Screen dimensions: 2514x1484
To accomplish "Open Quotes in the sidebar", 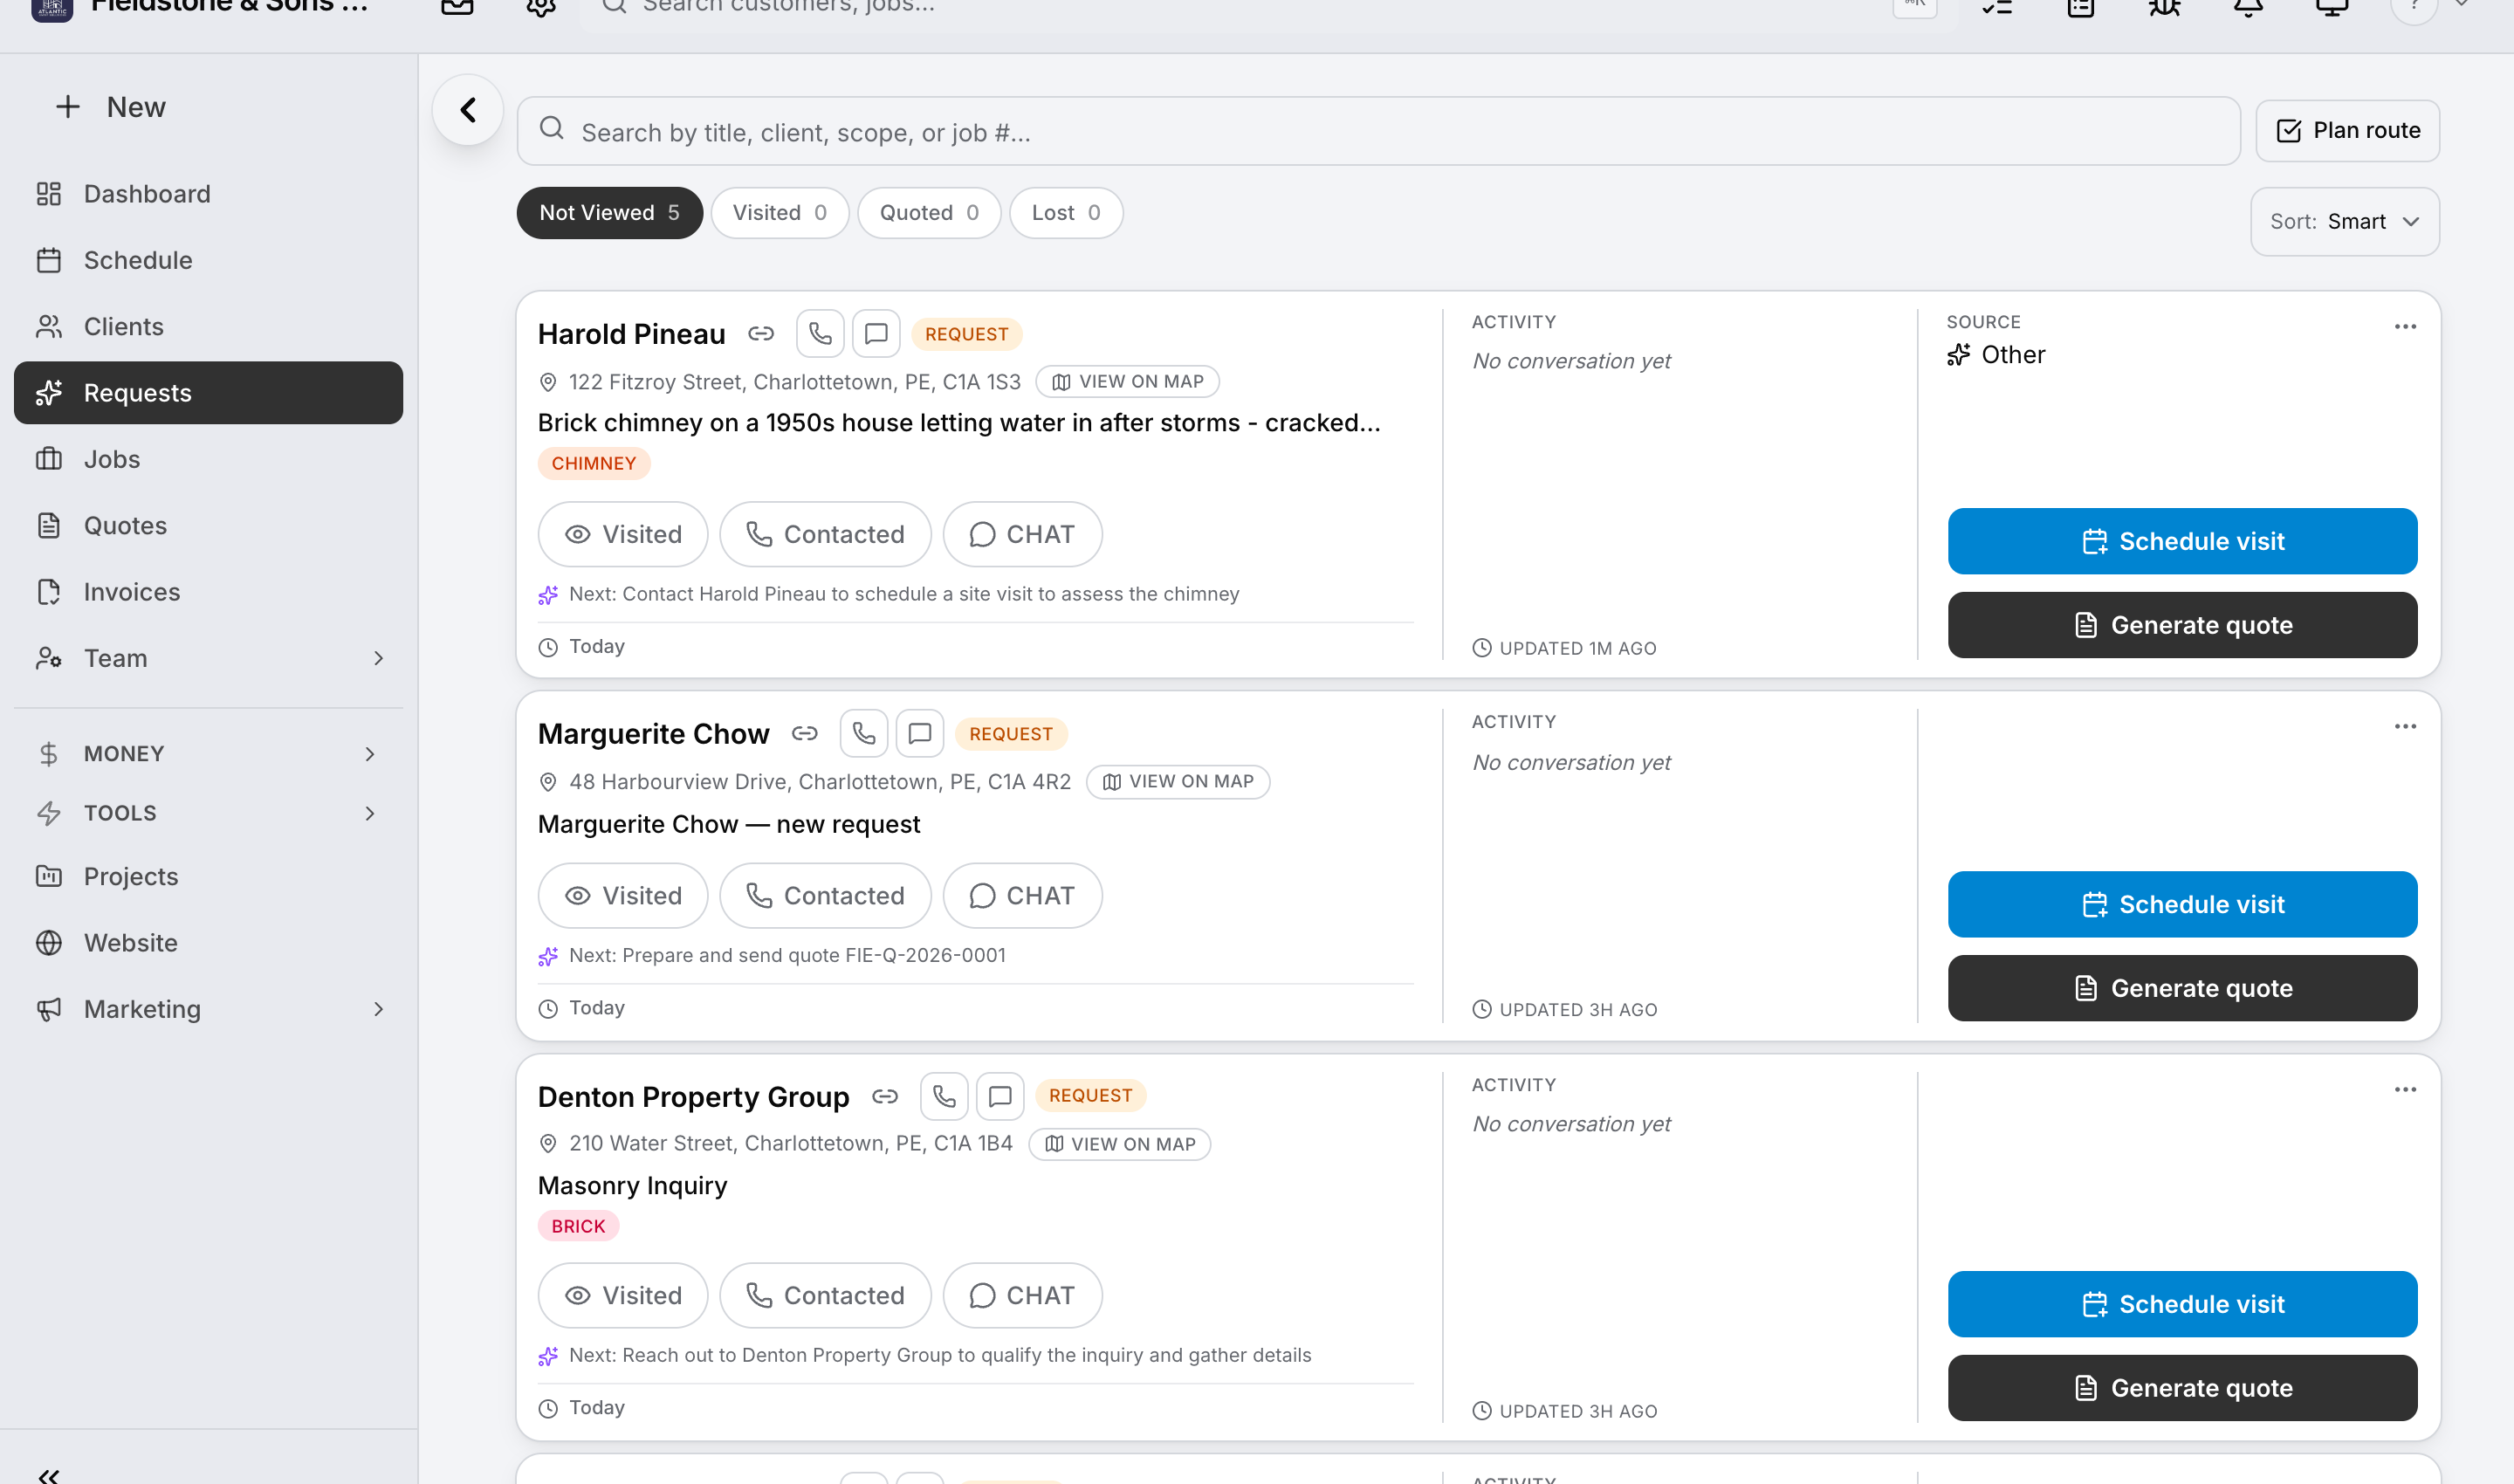I will pyautogui.click(x=208, y=526).
